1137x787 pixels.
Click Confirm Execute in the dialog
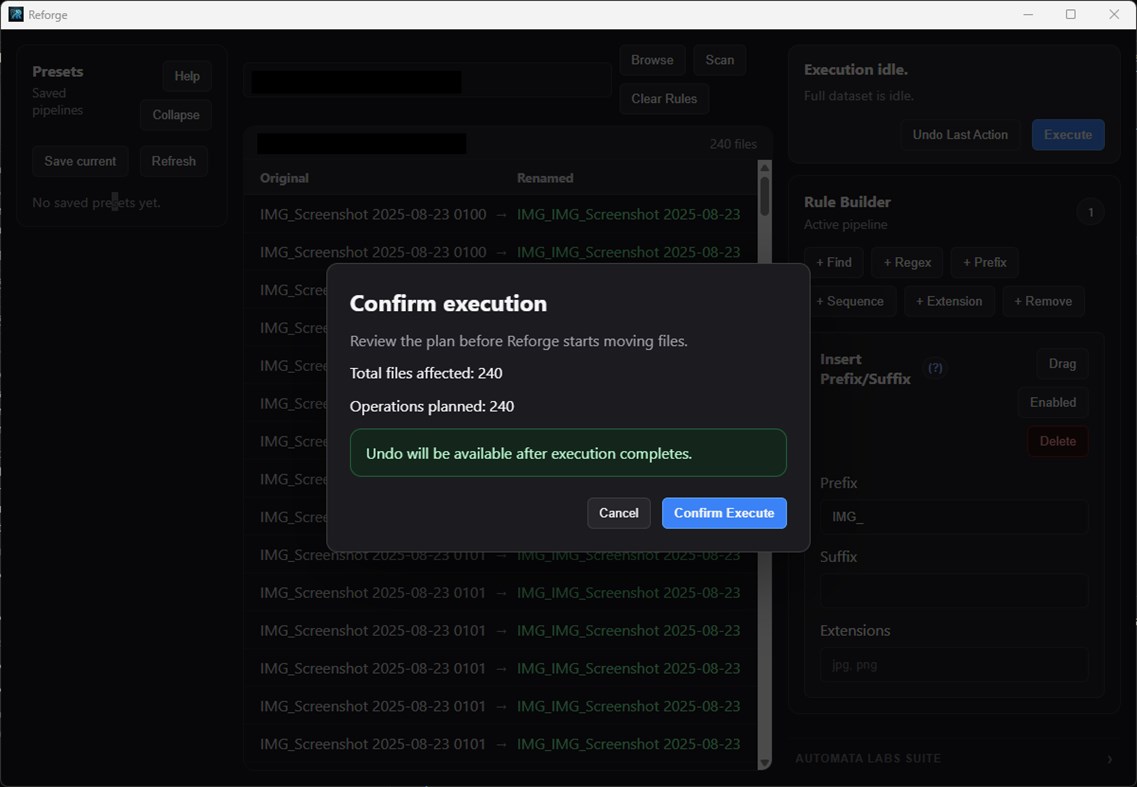pyautogui.click(x=724, y=513)
